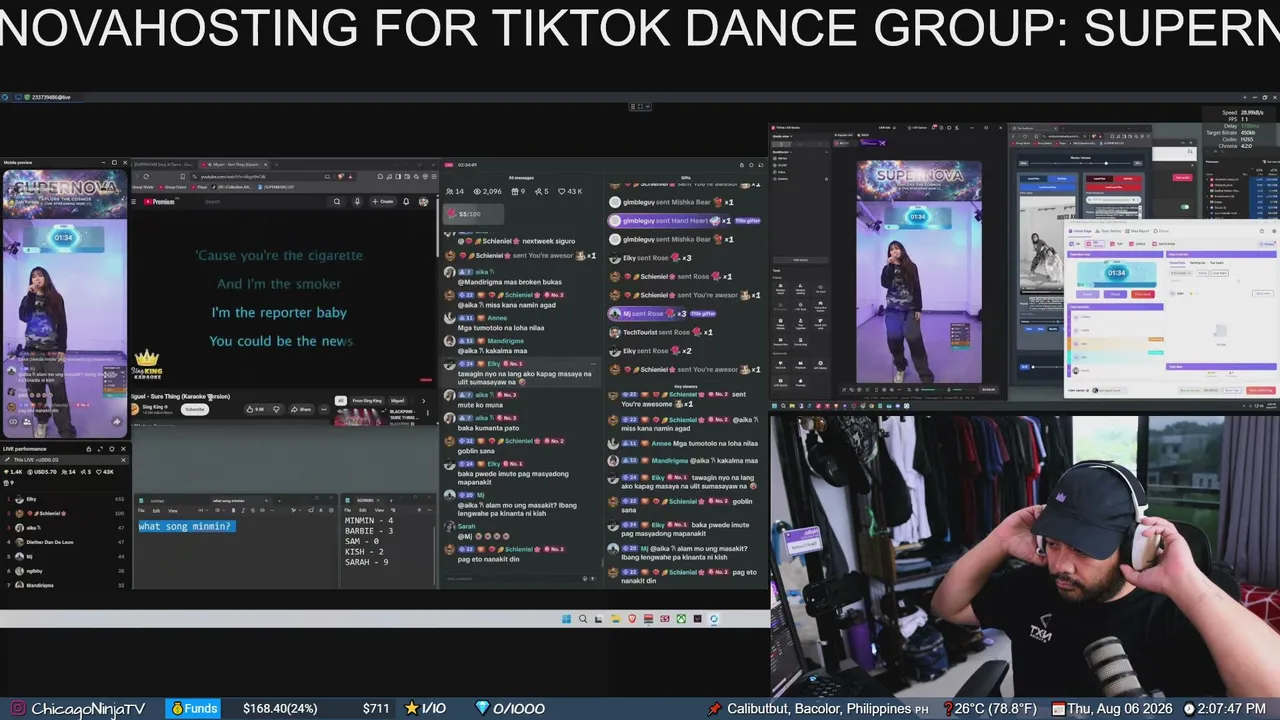Open Edit menu in the SCORERS Notepad

pos(362,510)
